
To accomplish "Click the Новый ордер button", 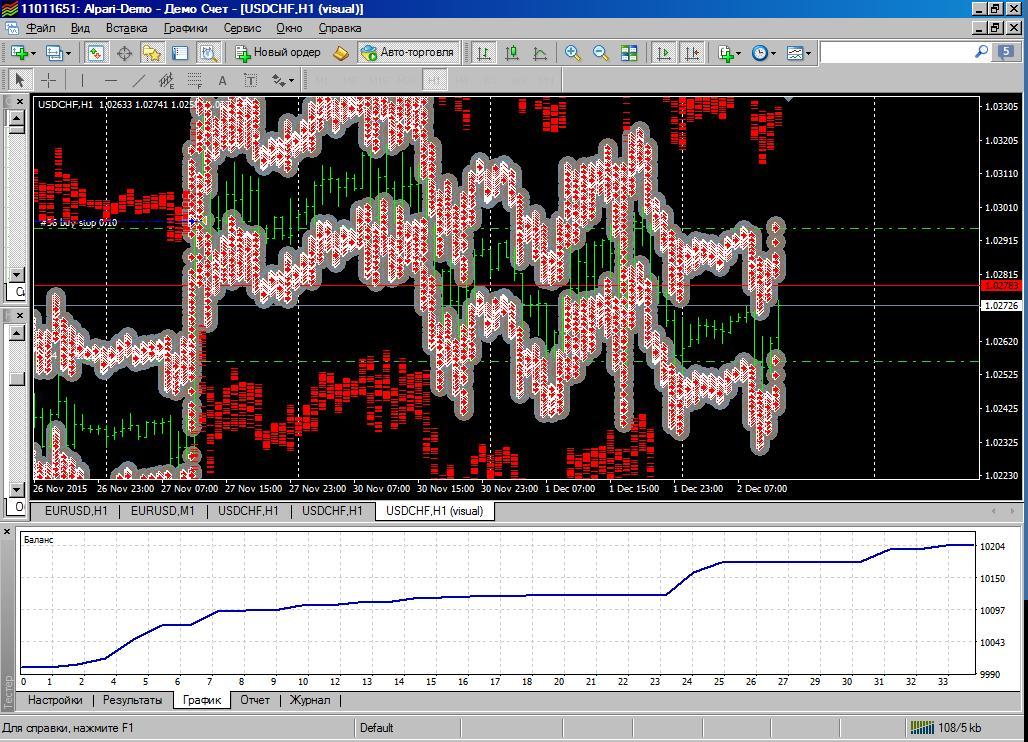I will (x=278, y=53).
